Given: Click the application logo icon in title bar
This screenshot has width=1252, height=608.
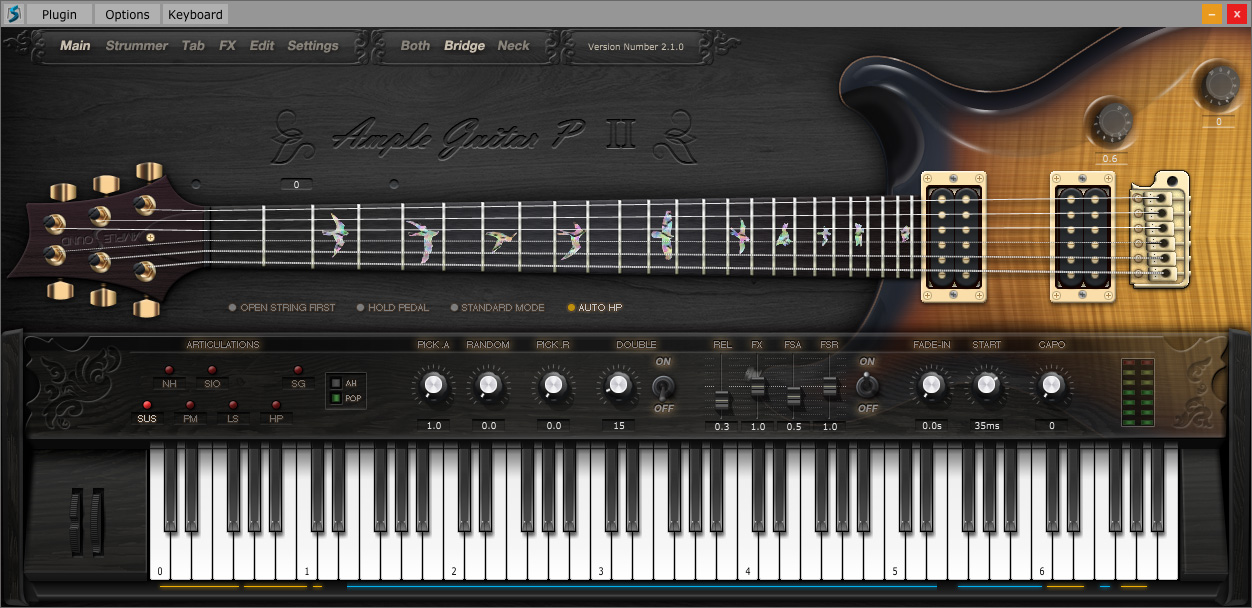Looking at the screenshot, I should [x=13, y=14].
